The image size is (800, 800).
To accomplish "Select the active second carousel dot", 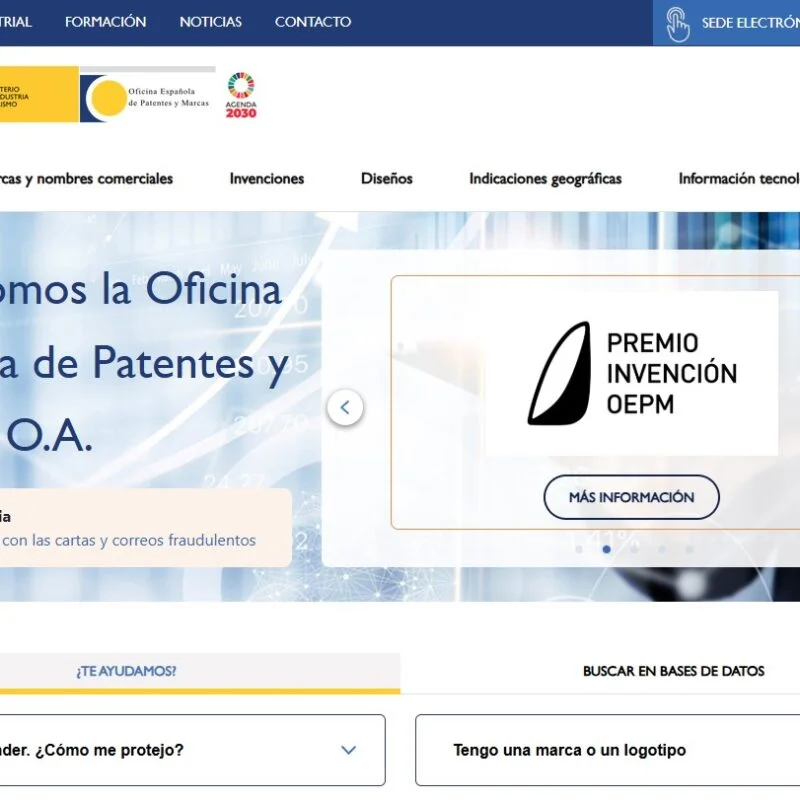I will pyautogui.click(x=607, y=549).
